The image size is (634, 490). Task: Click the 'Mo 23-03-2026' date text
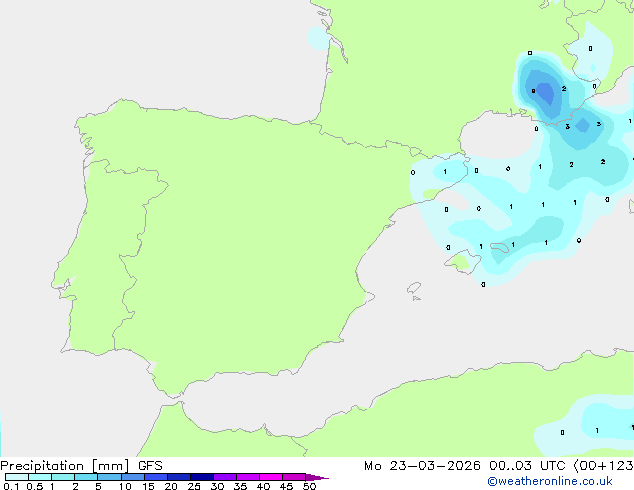(422, 466)
